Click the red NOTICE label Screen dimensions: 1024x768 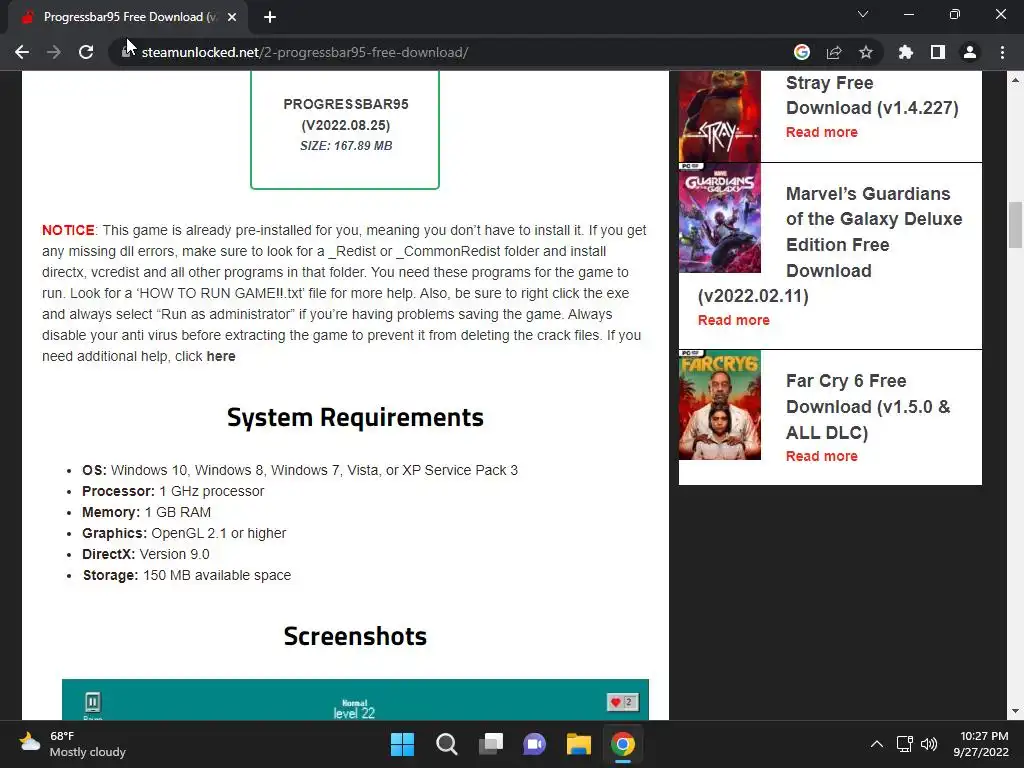point(68,230)
